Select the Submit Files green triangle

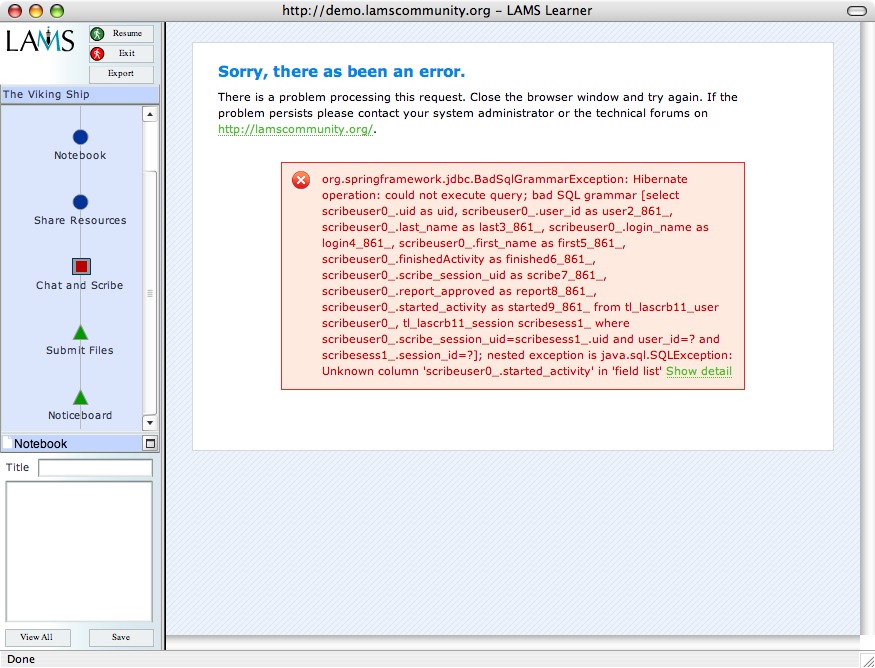click(80, 332)
